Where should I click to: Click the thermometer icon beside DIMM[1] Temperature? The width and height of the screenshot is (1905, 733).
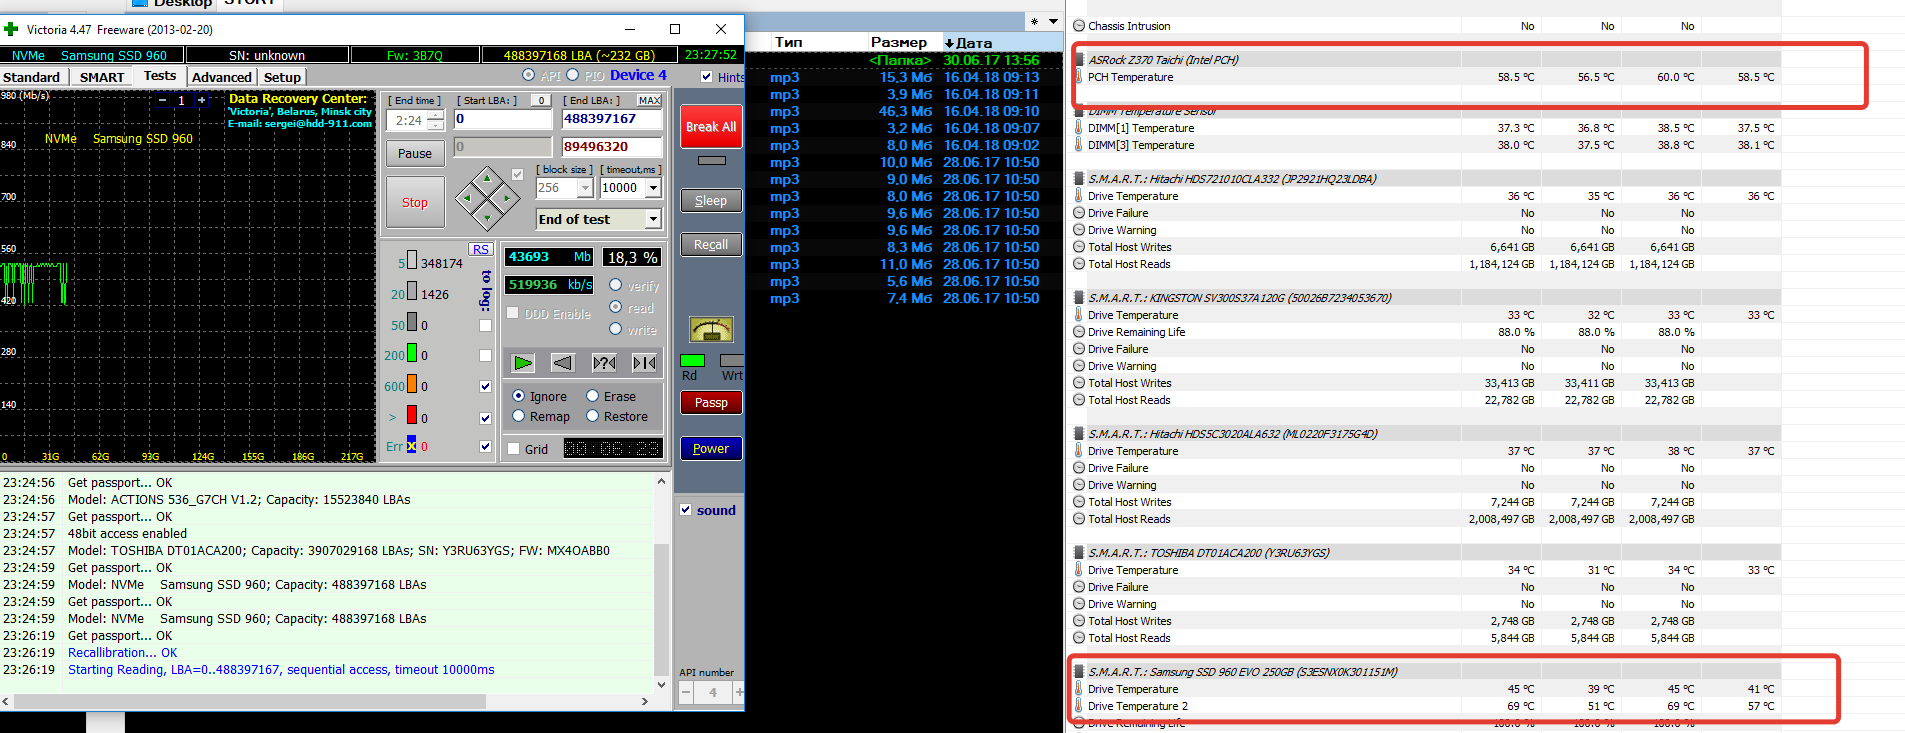1079,128
